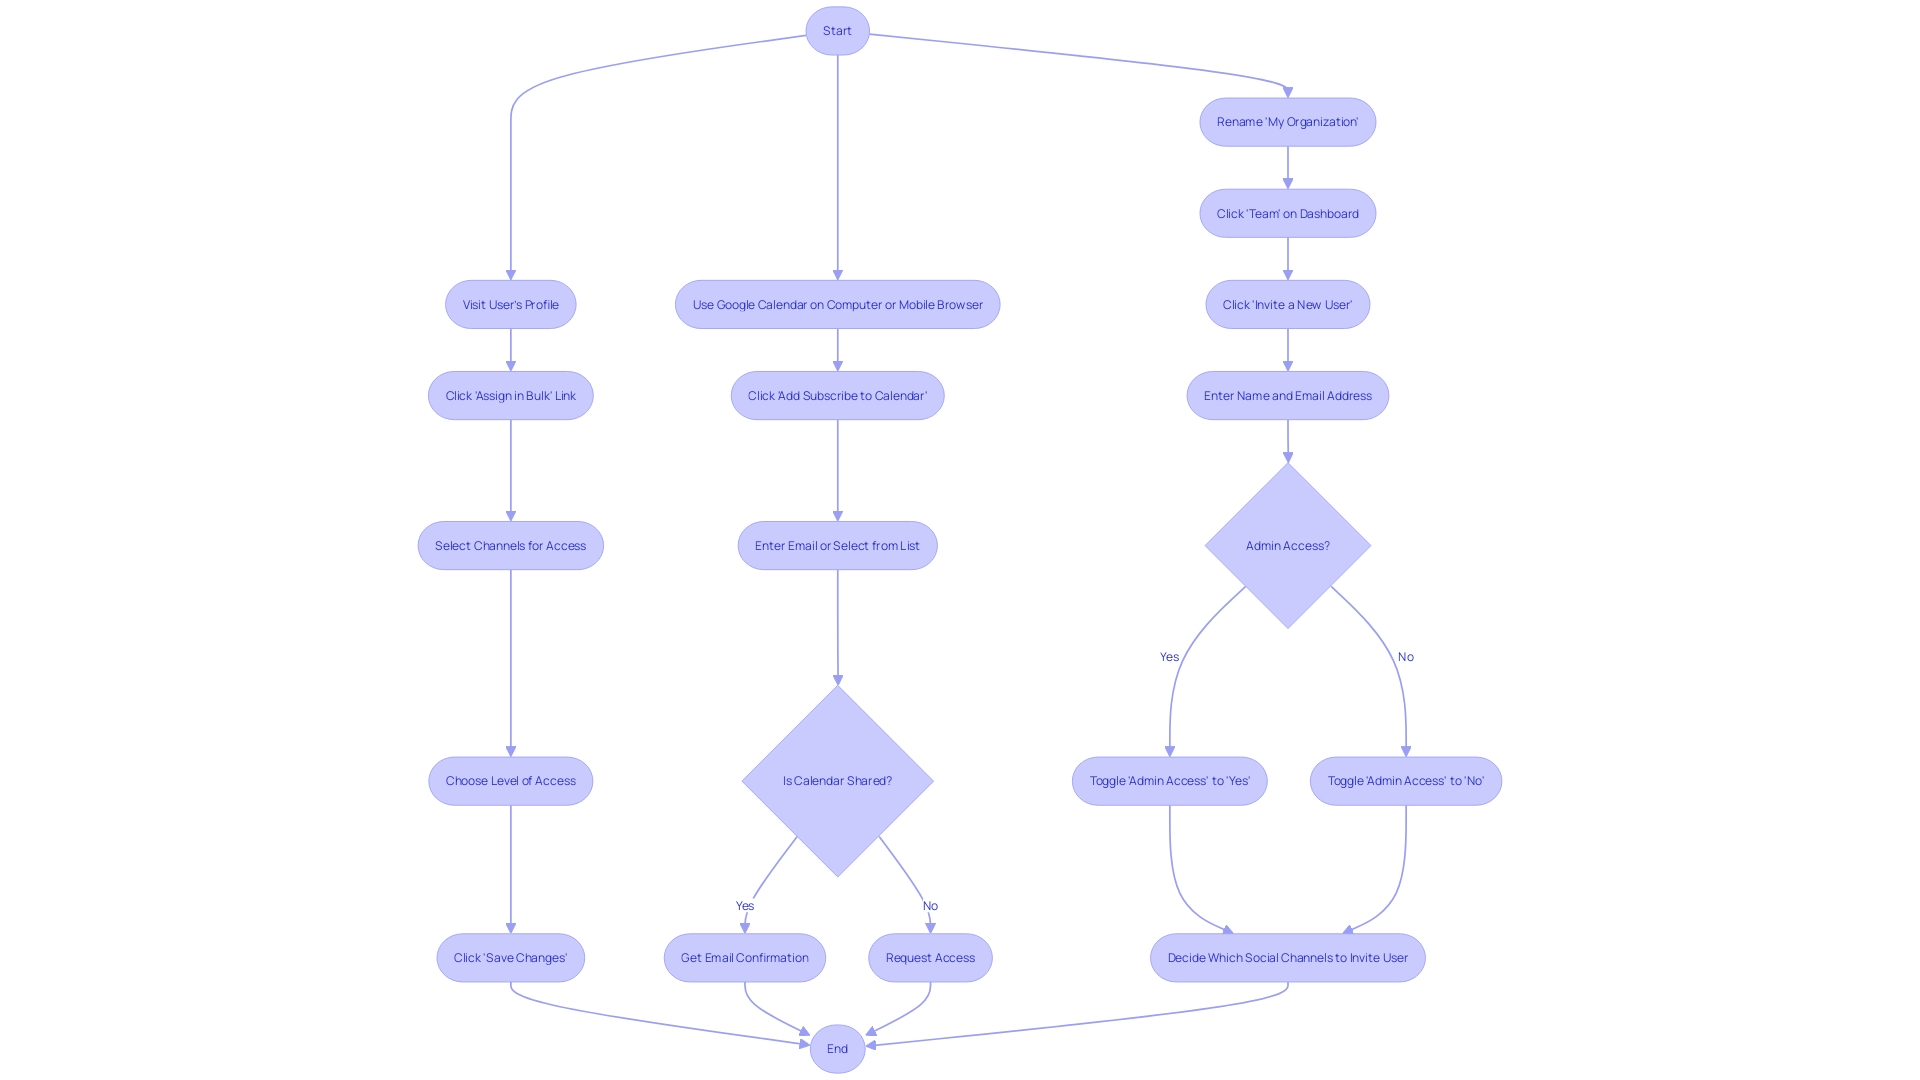Click 'Enter Name and Email Address' input node

(x=1287, y=396)
